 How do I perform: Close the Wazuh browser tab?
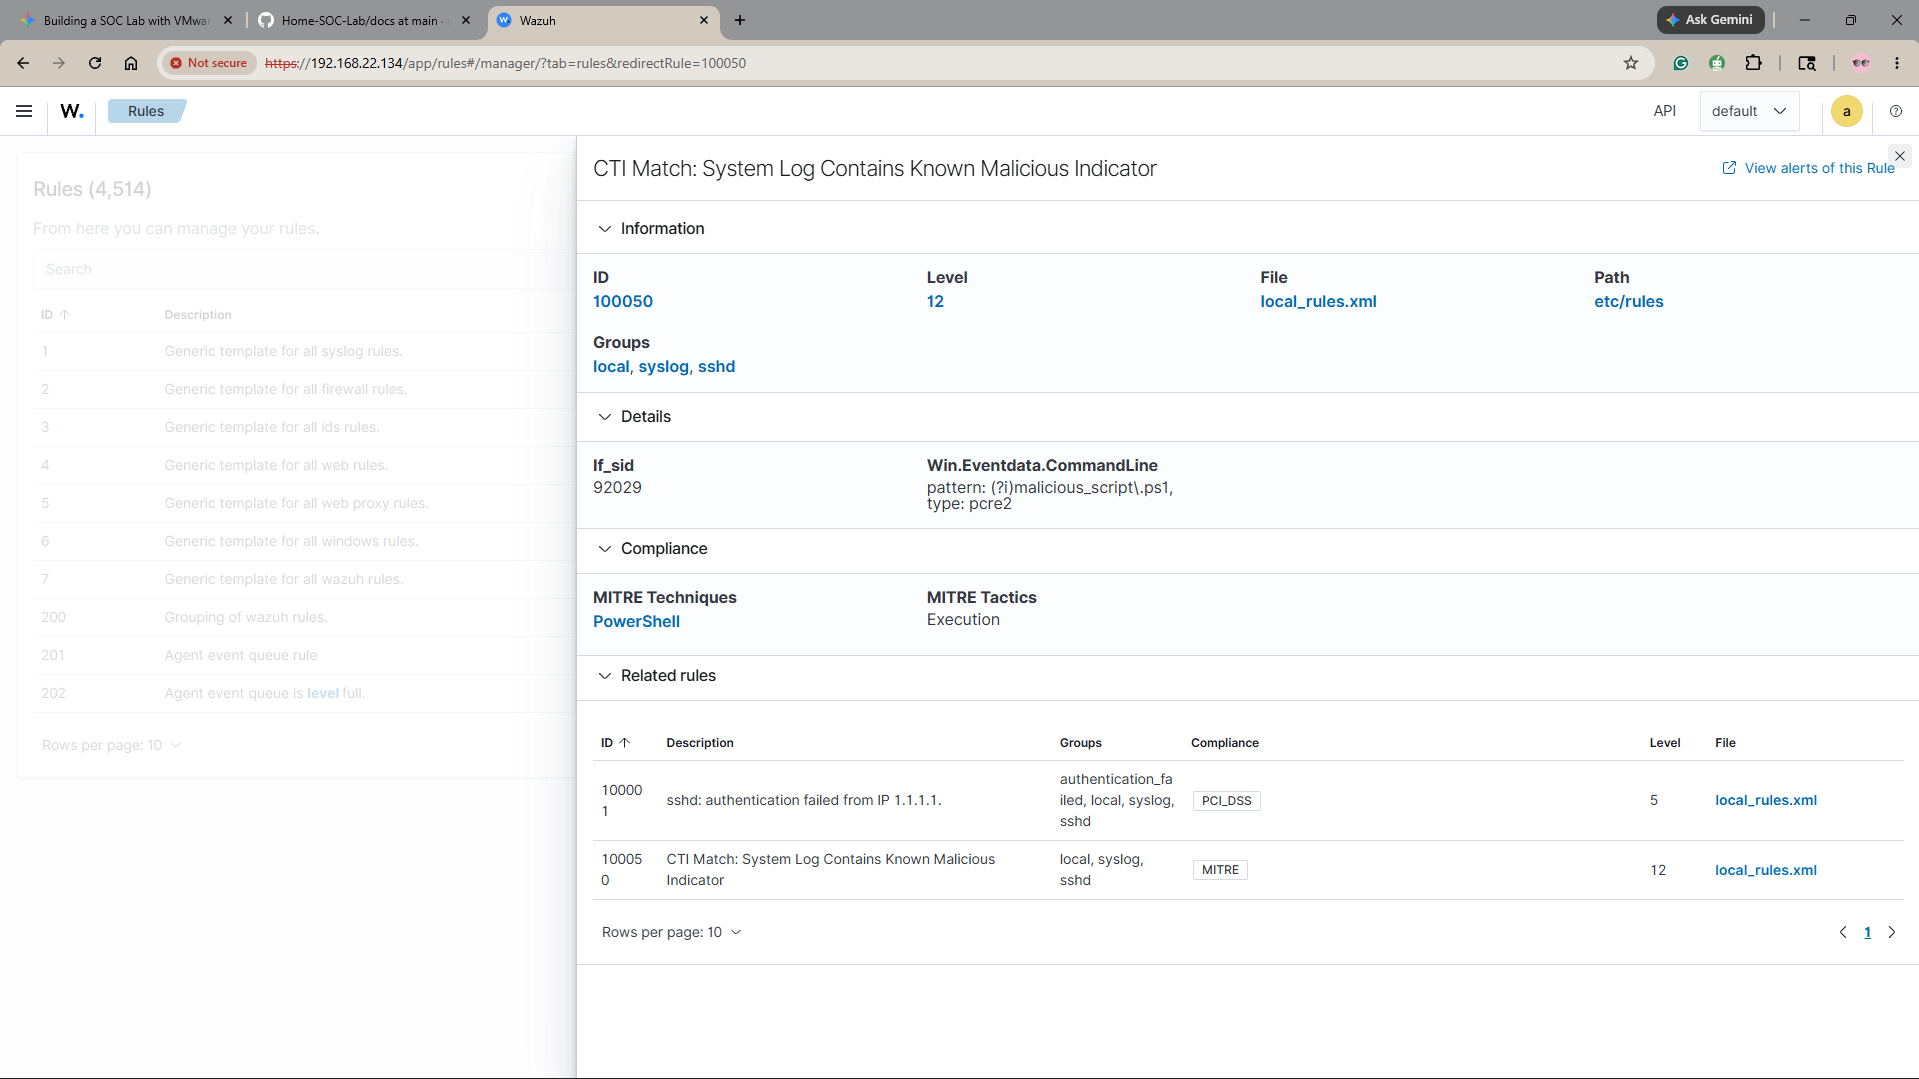pyautogui.click(x=704, y=20)
